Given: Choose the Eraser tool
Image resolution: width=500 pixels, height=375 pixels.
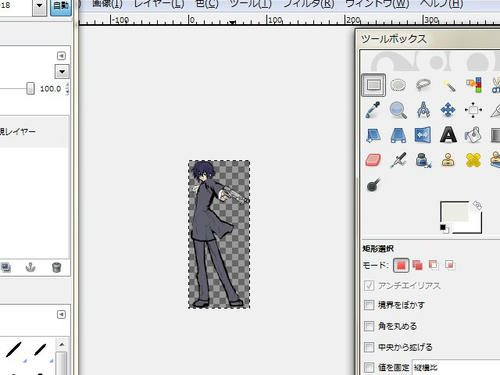Looking at the screenshot, I should coord(373,160).
